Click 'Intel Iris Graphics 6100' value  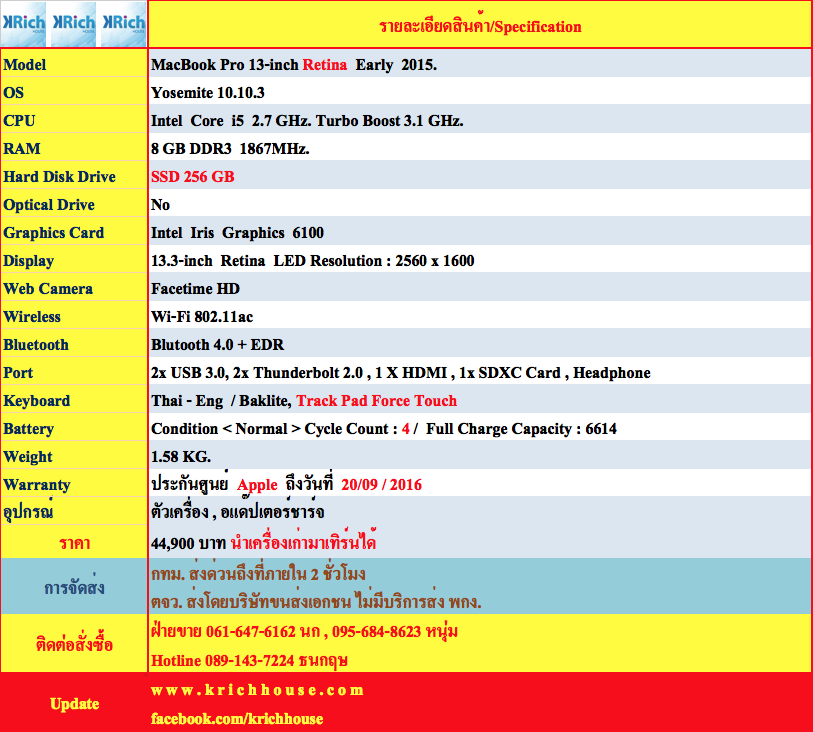237,233
